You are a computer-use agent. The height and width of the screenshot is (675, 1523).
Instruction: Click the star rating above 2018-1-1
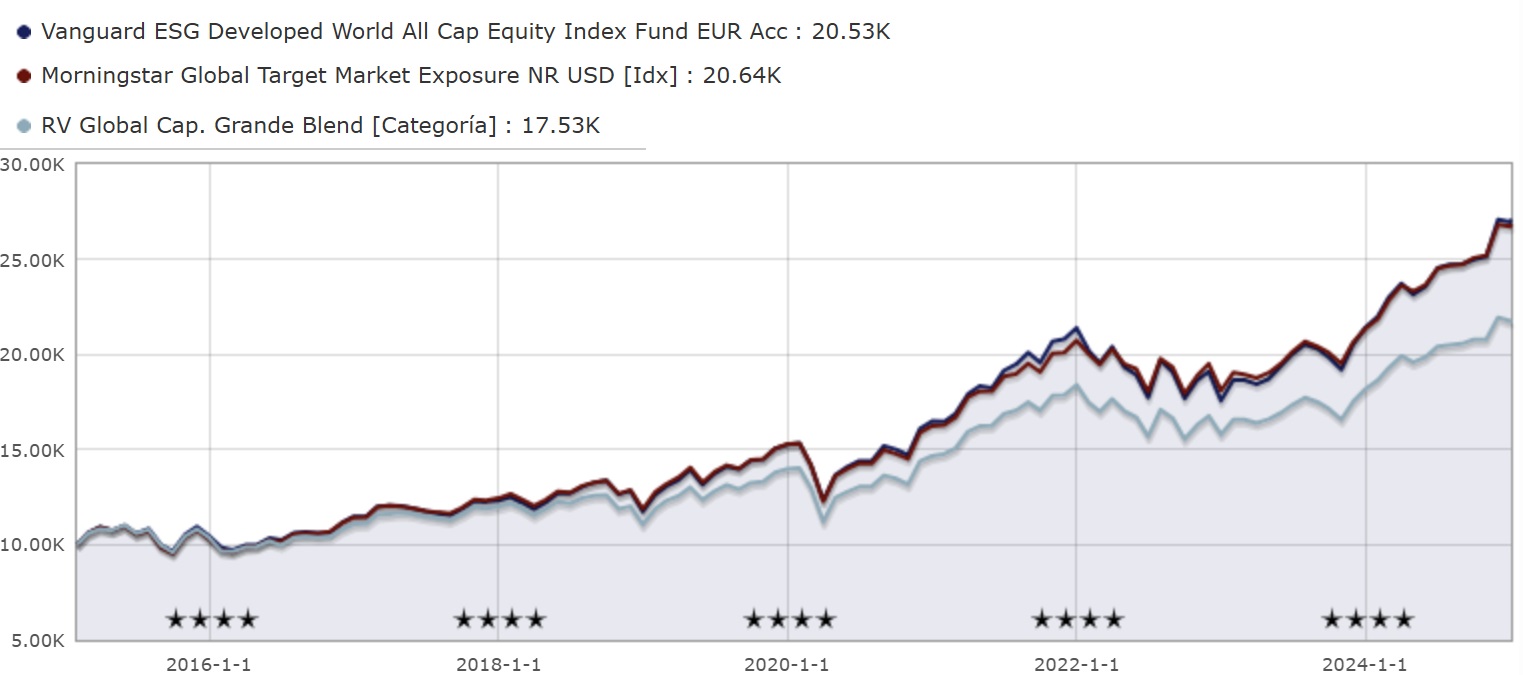tap(500, 620)
